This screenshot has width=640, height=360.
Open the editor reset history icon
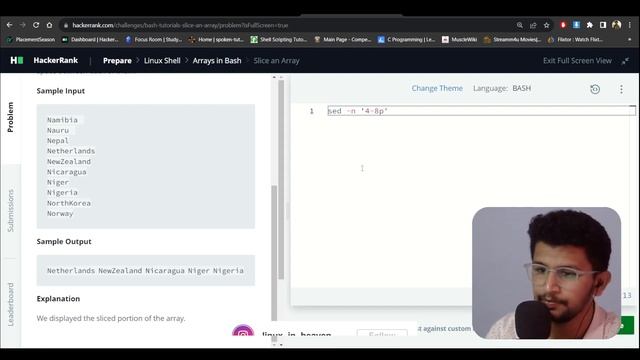click(595, 89)
